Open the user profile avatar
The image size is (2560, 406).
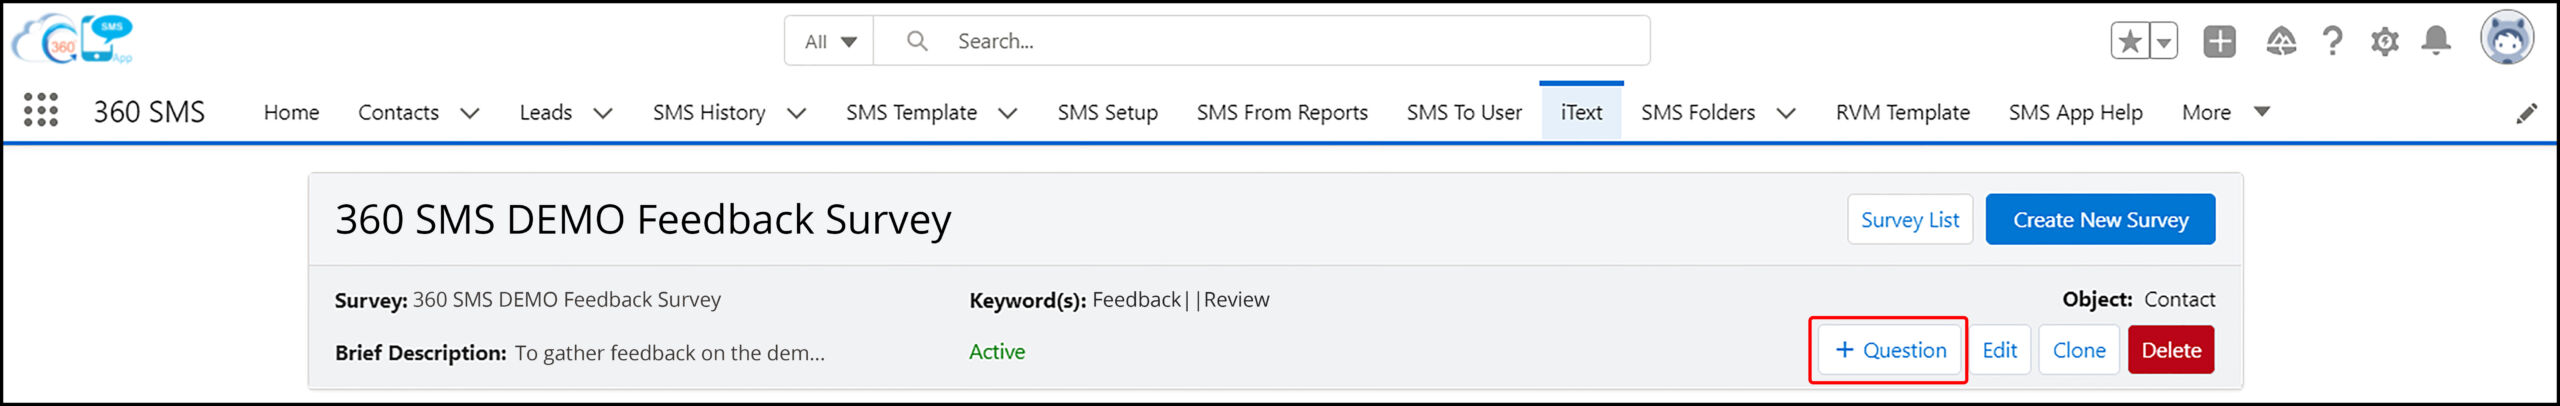2507,38
